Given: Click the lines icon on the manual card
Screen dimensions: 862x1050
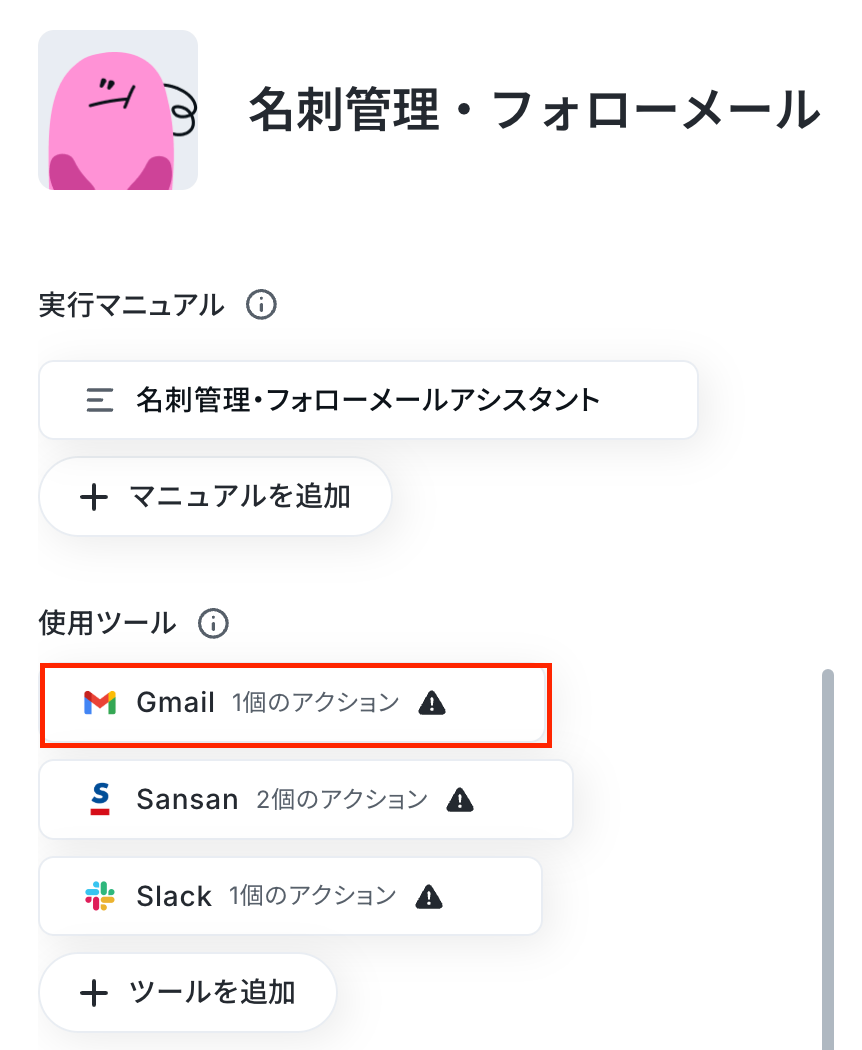Looking at the screenshot, I should (x=100, y=400).
